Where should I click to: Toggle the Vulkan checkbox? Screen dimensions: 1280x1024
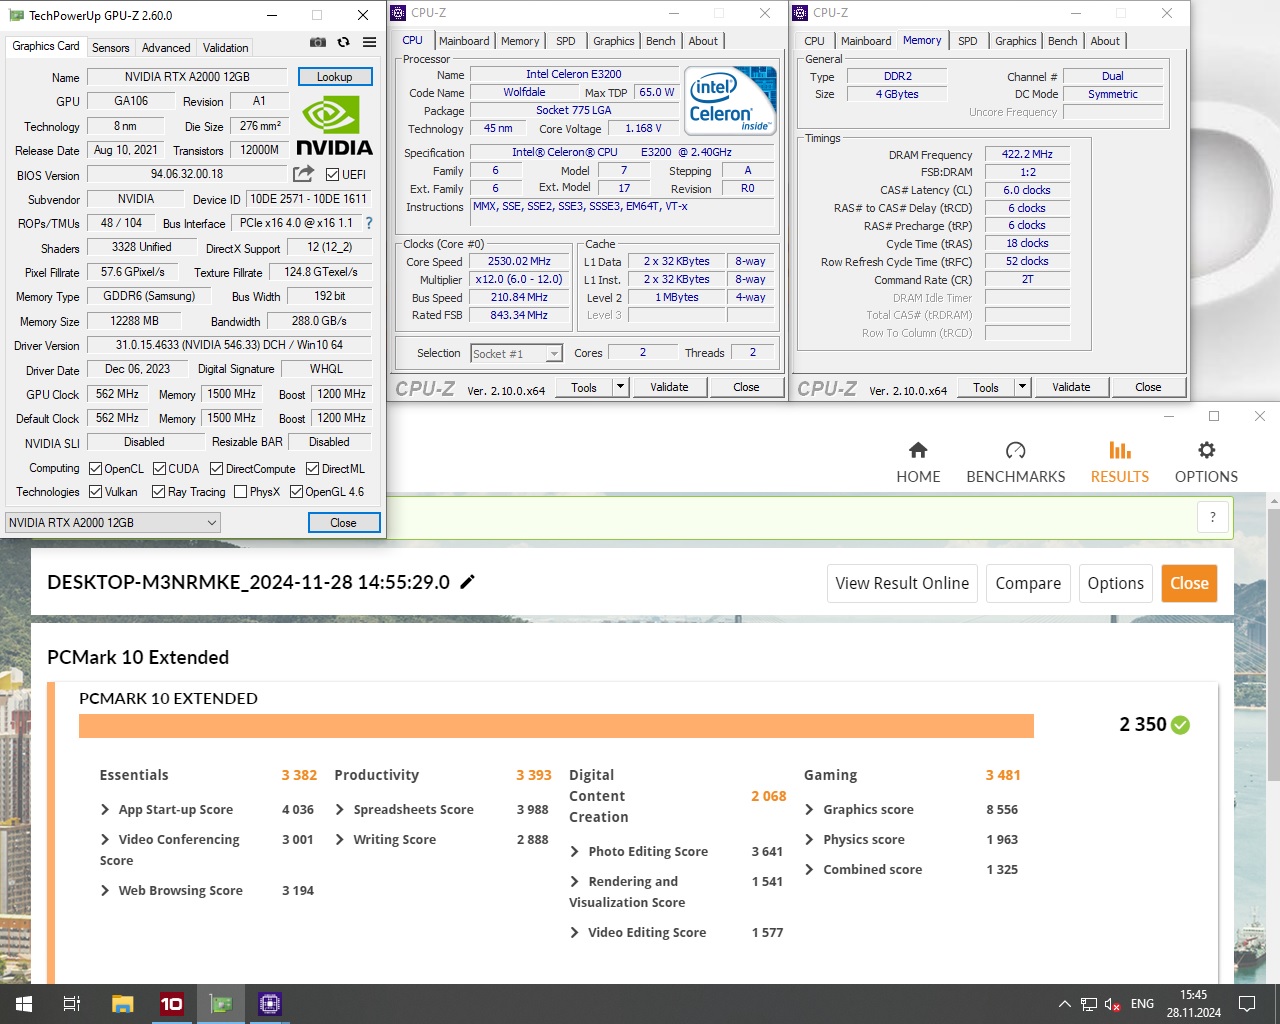[95, 491]
